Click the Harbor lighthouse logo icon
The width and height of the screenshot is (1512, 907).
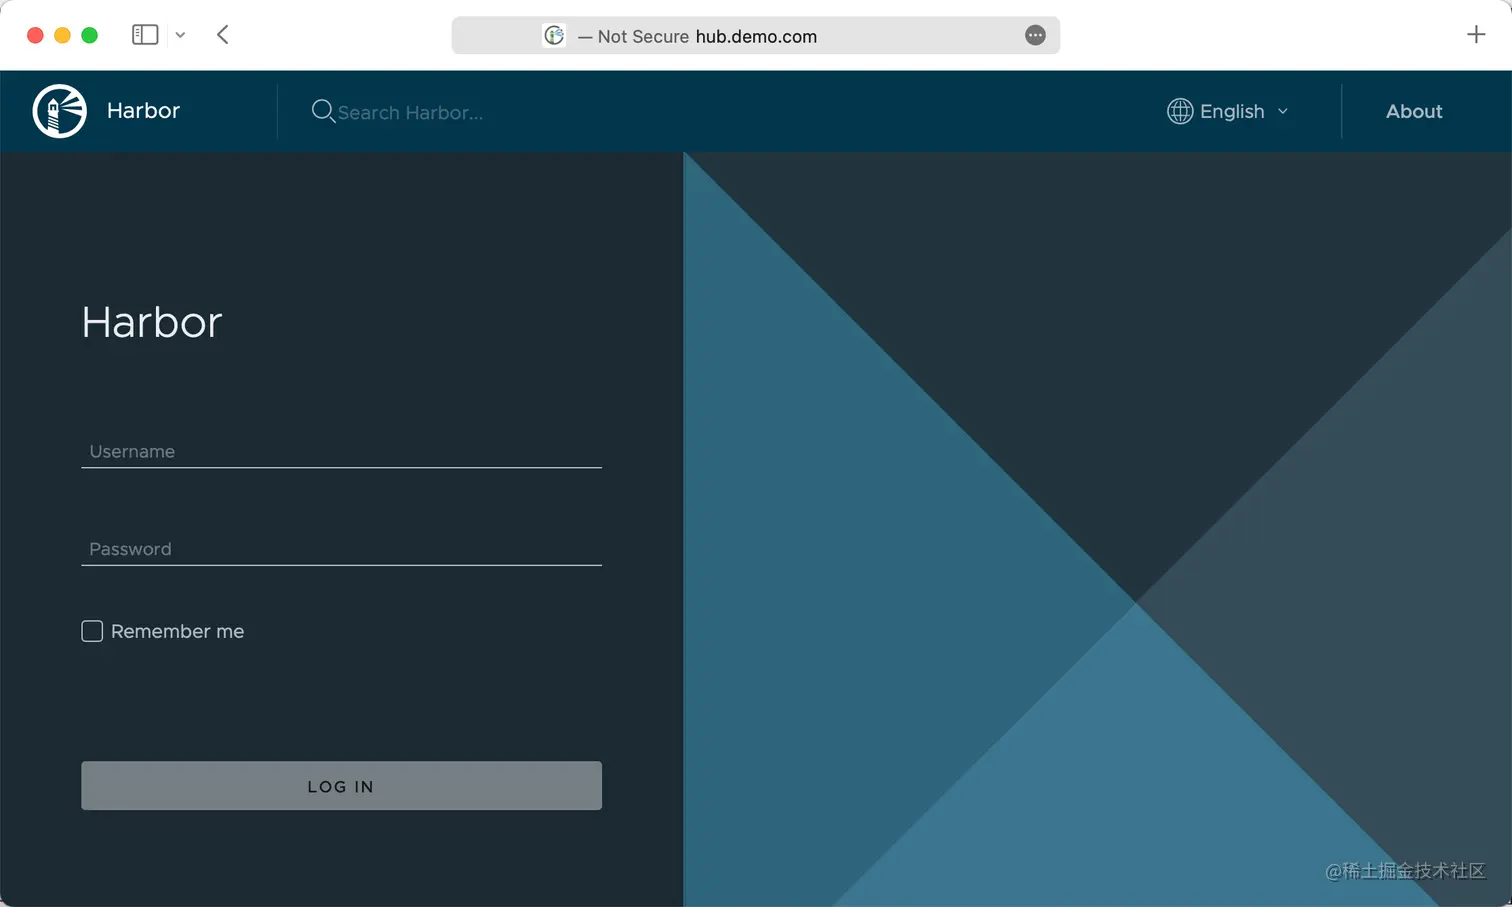point(59,111)
